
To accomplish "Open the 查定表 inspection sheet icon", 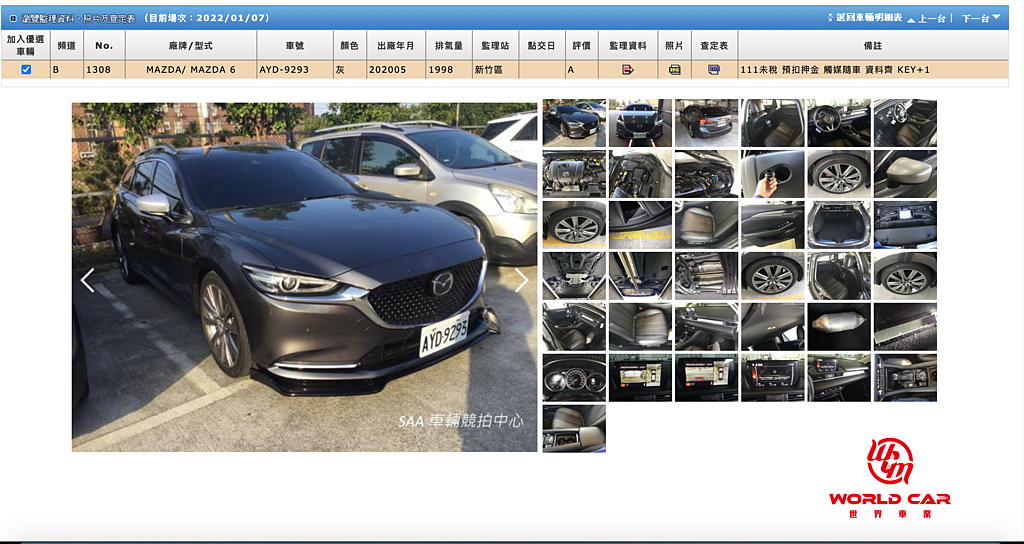I will point(714,69).
